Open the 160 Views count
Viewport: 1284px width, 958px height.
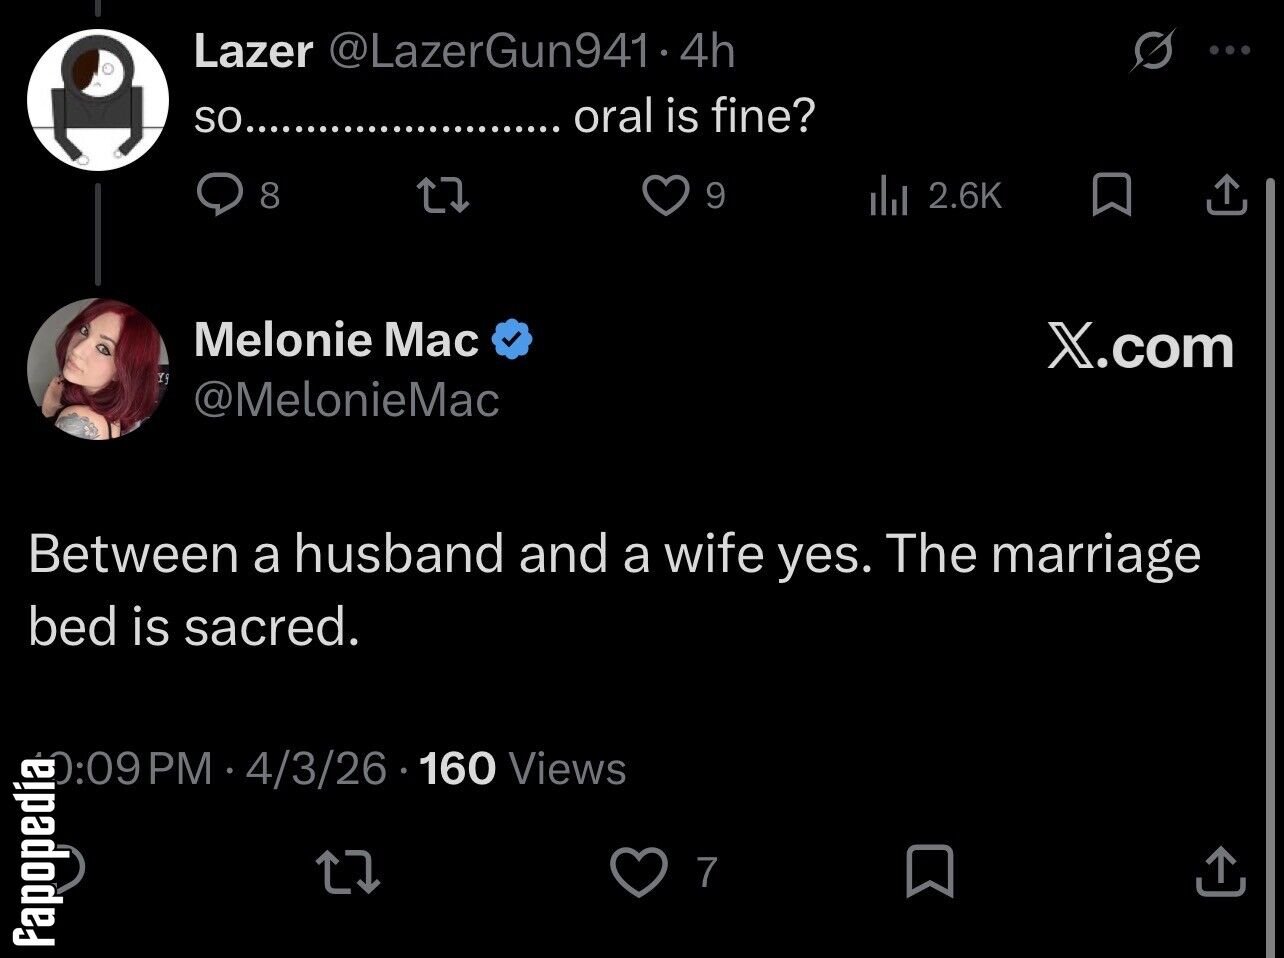523,768
